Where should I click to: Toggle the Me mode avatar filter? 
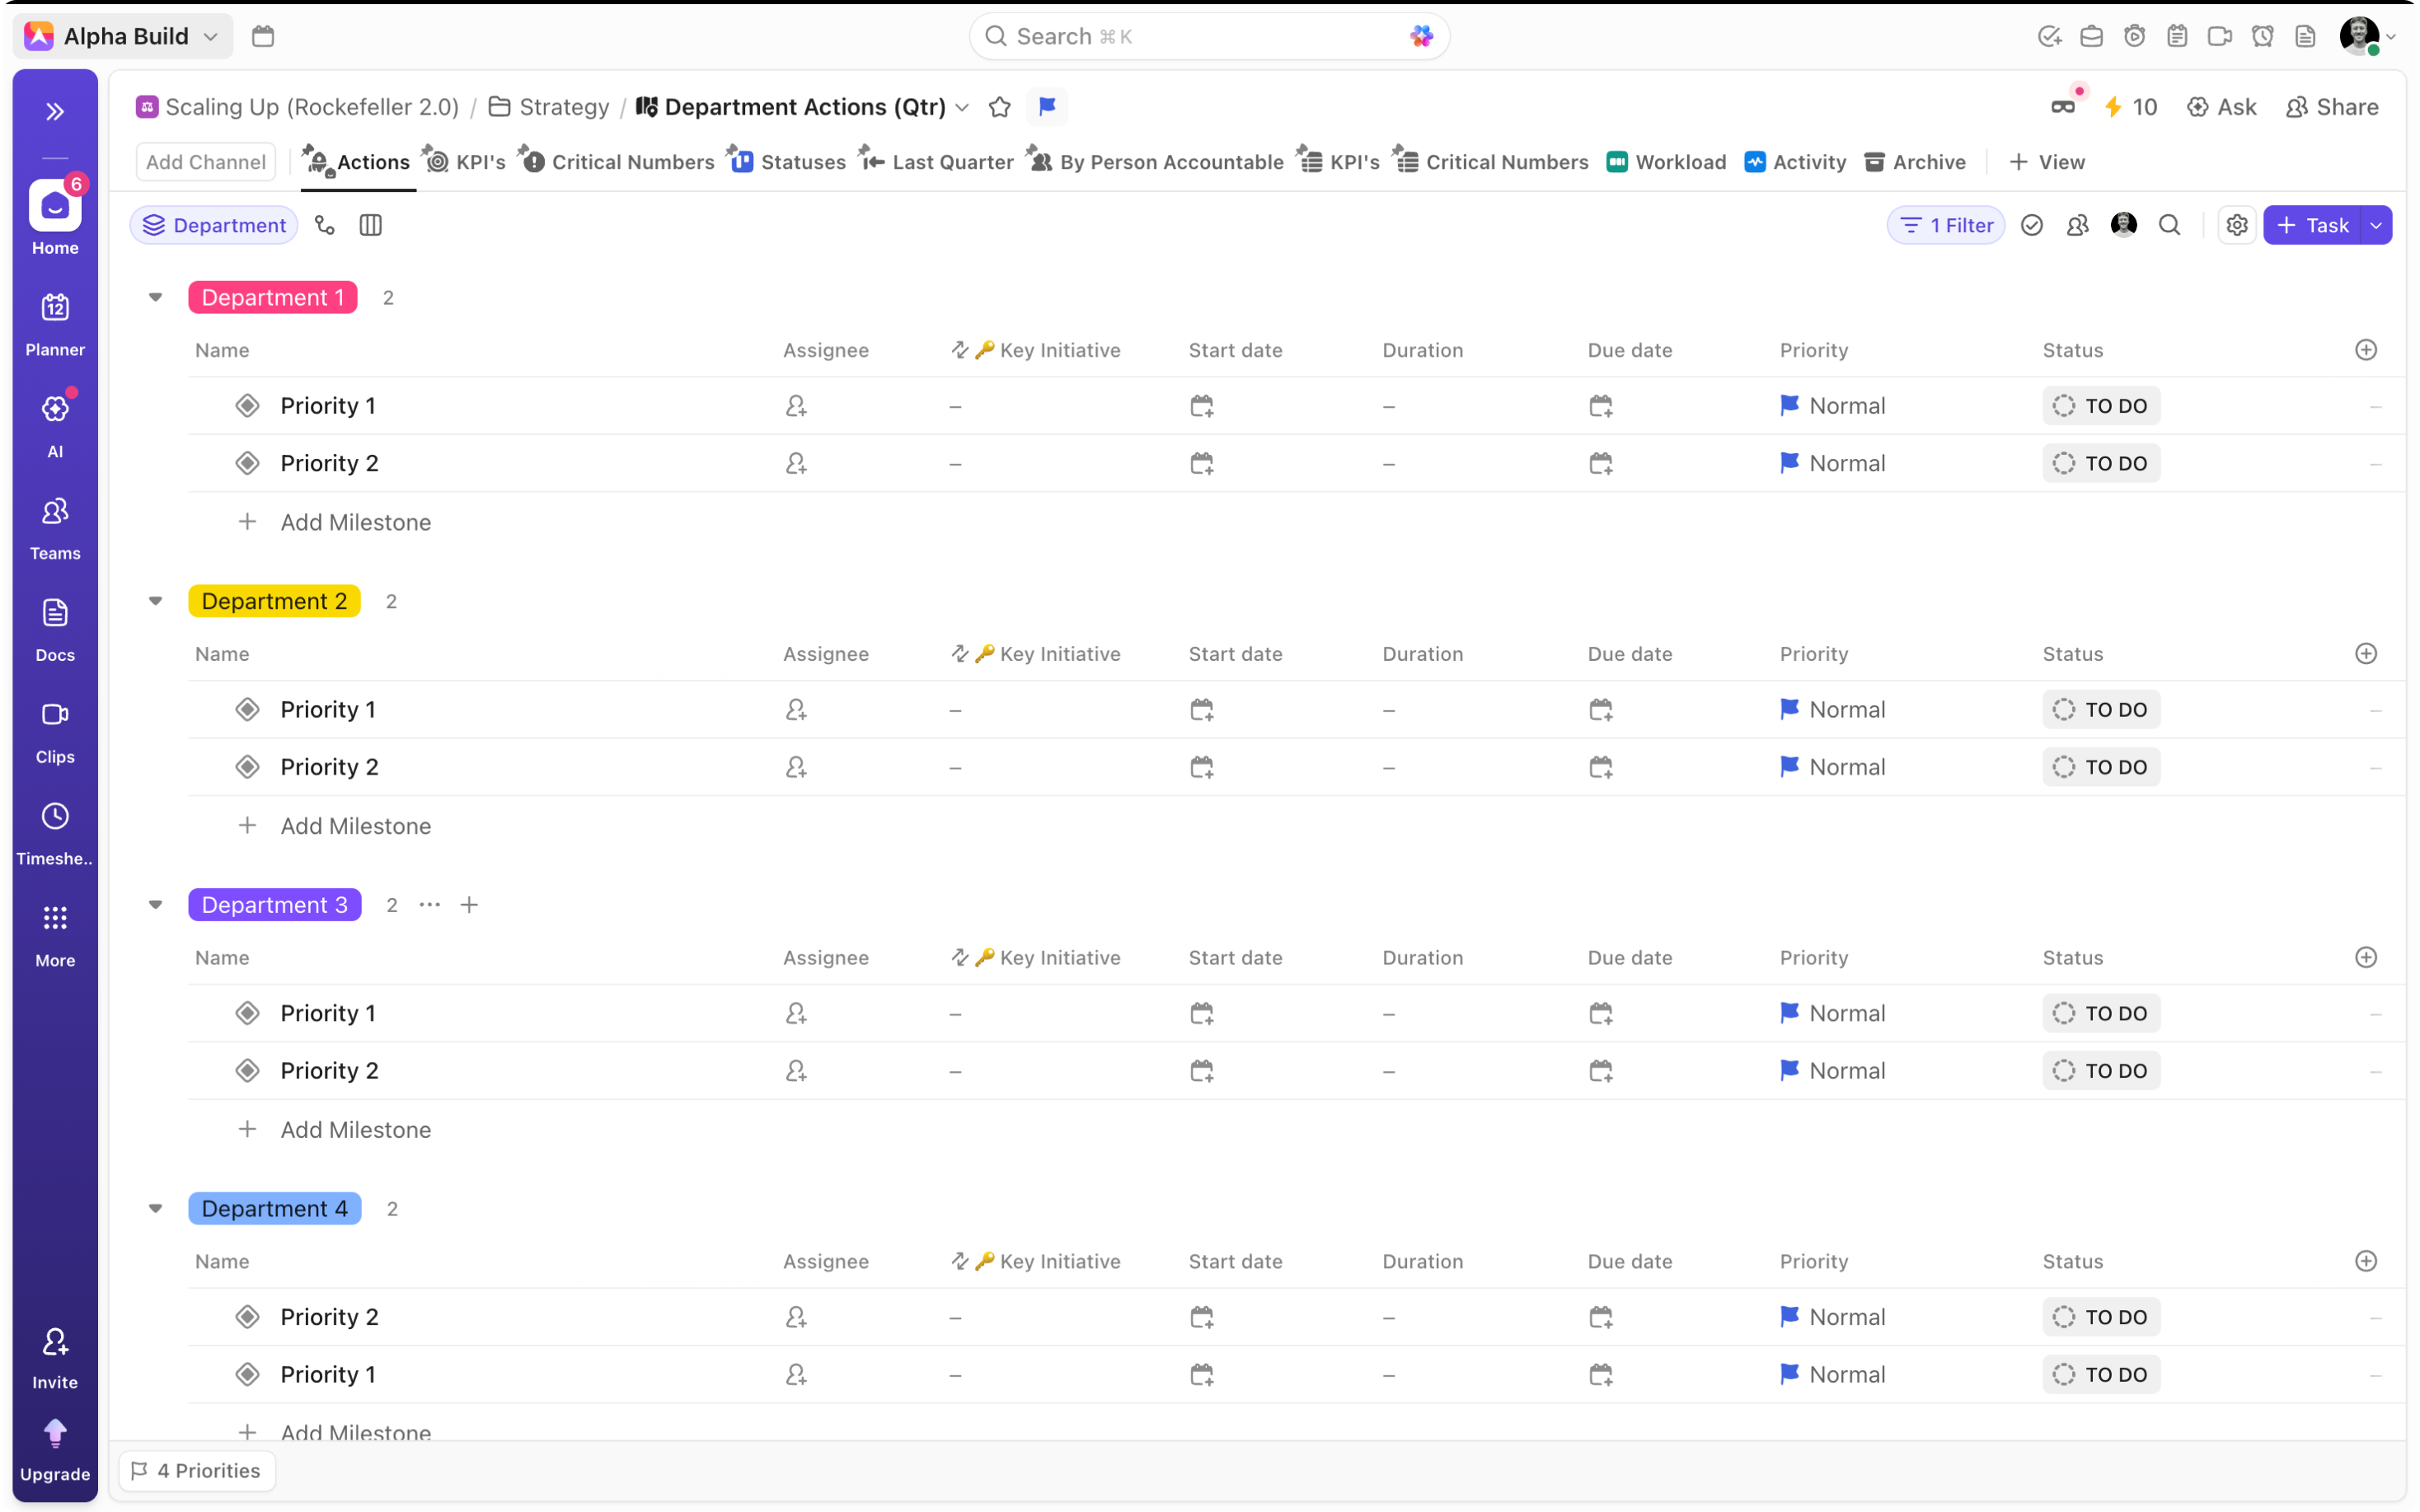[2123, 225]
